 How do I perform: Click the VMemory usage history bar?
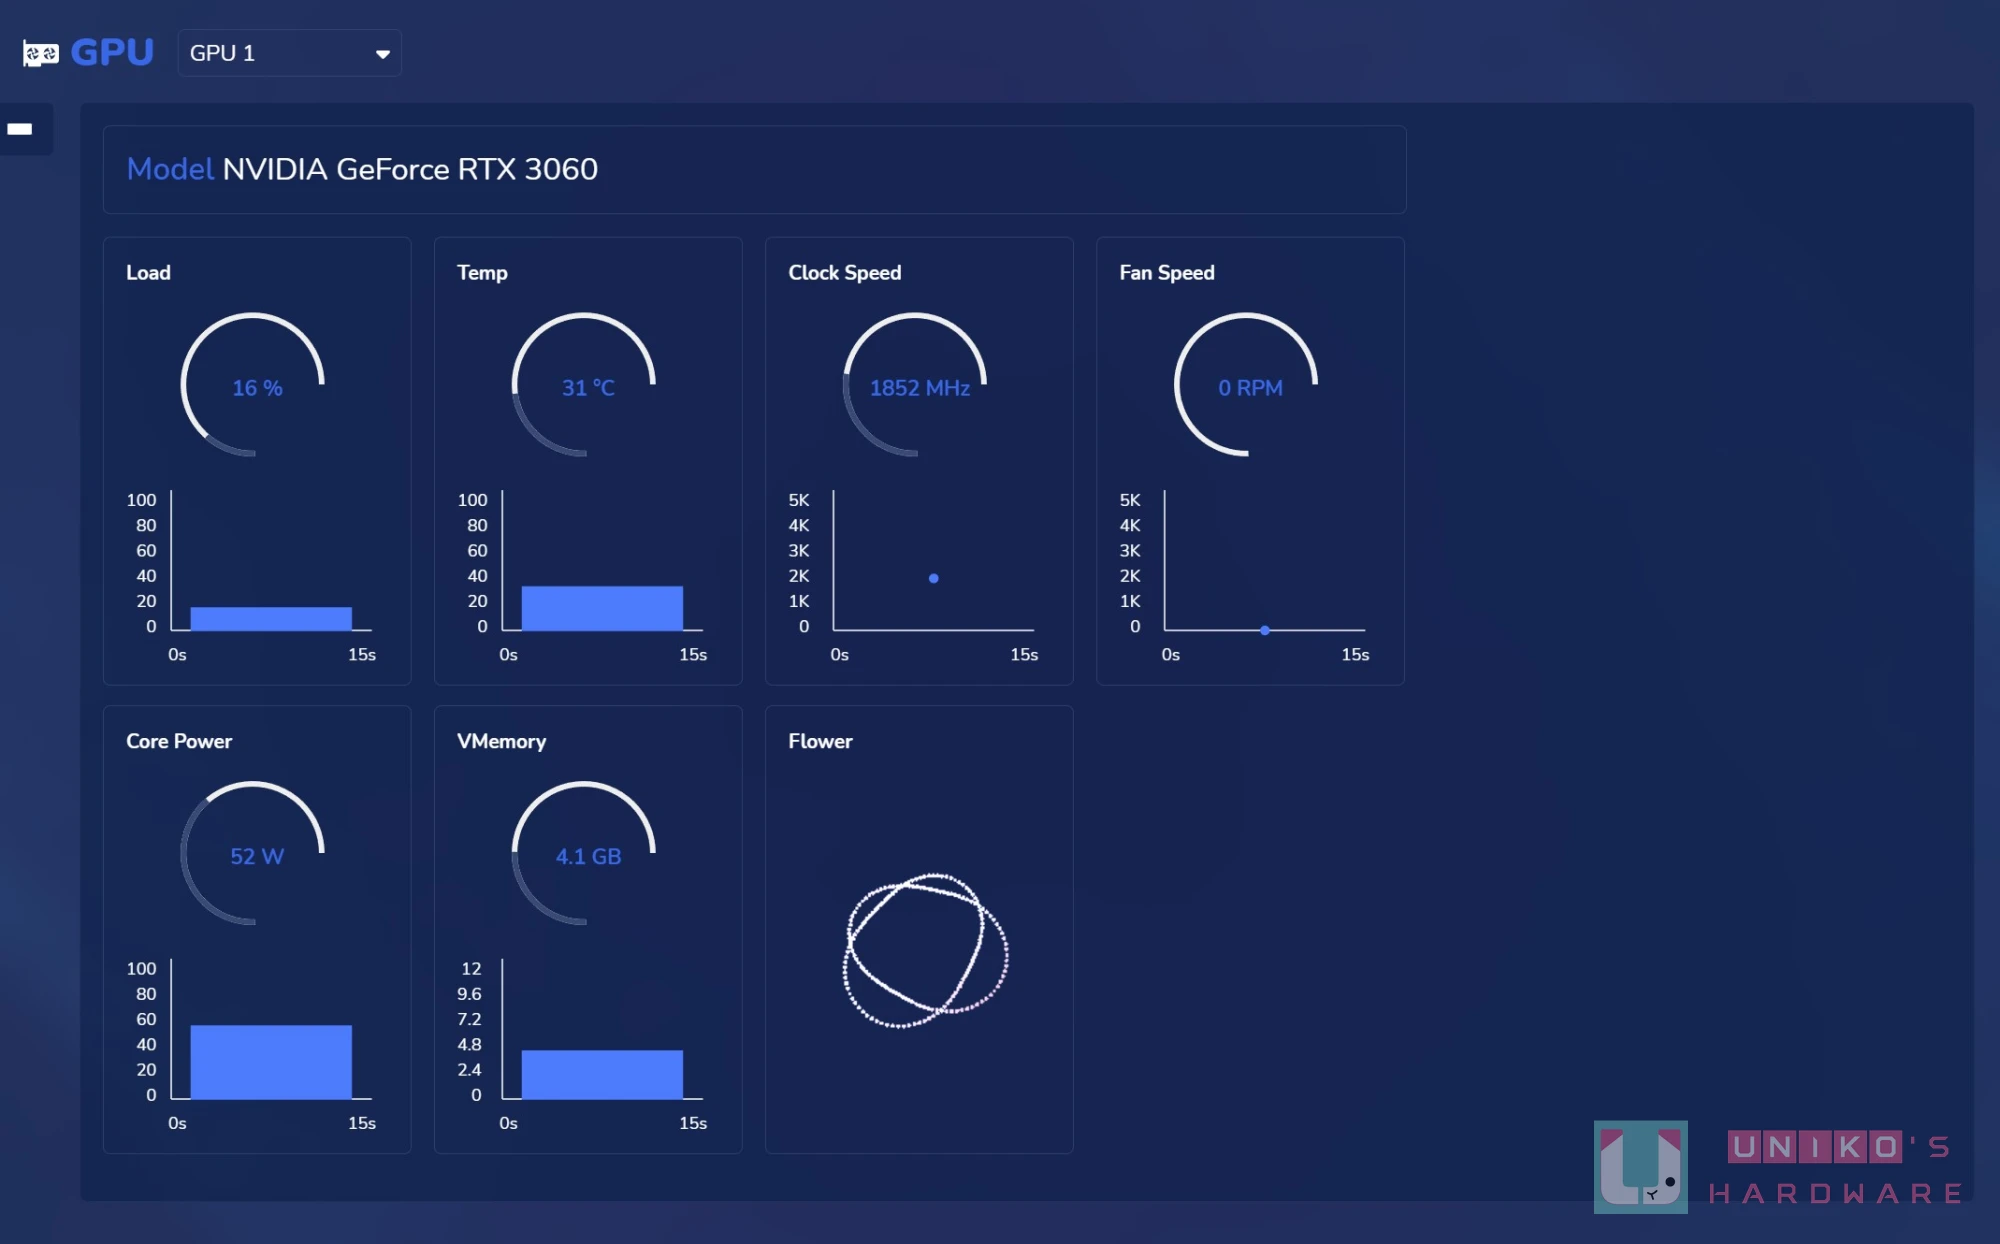(602, 1074)
